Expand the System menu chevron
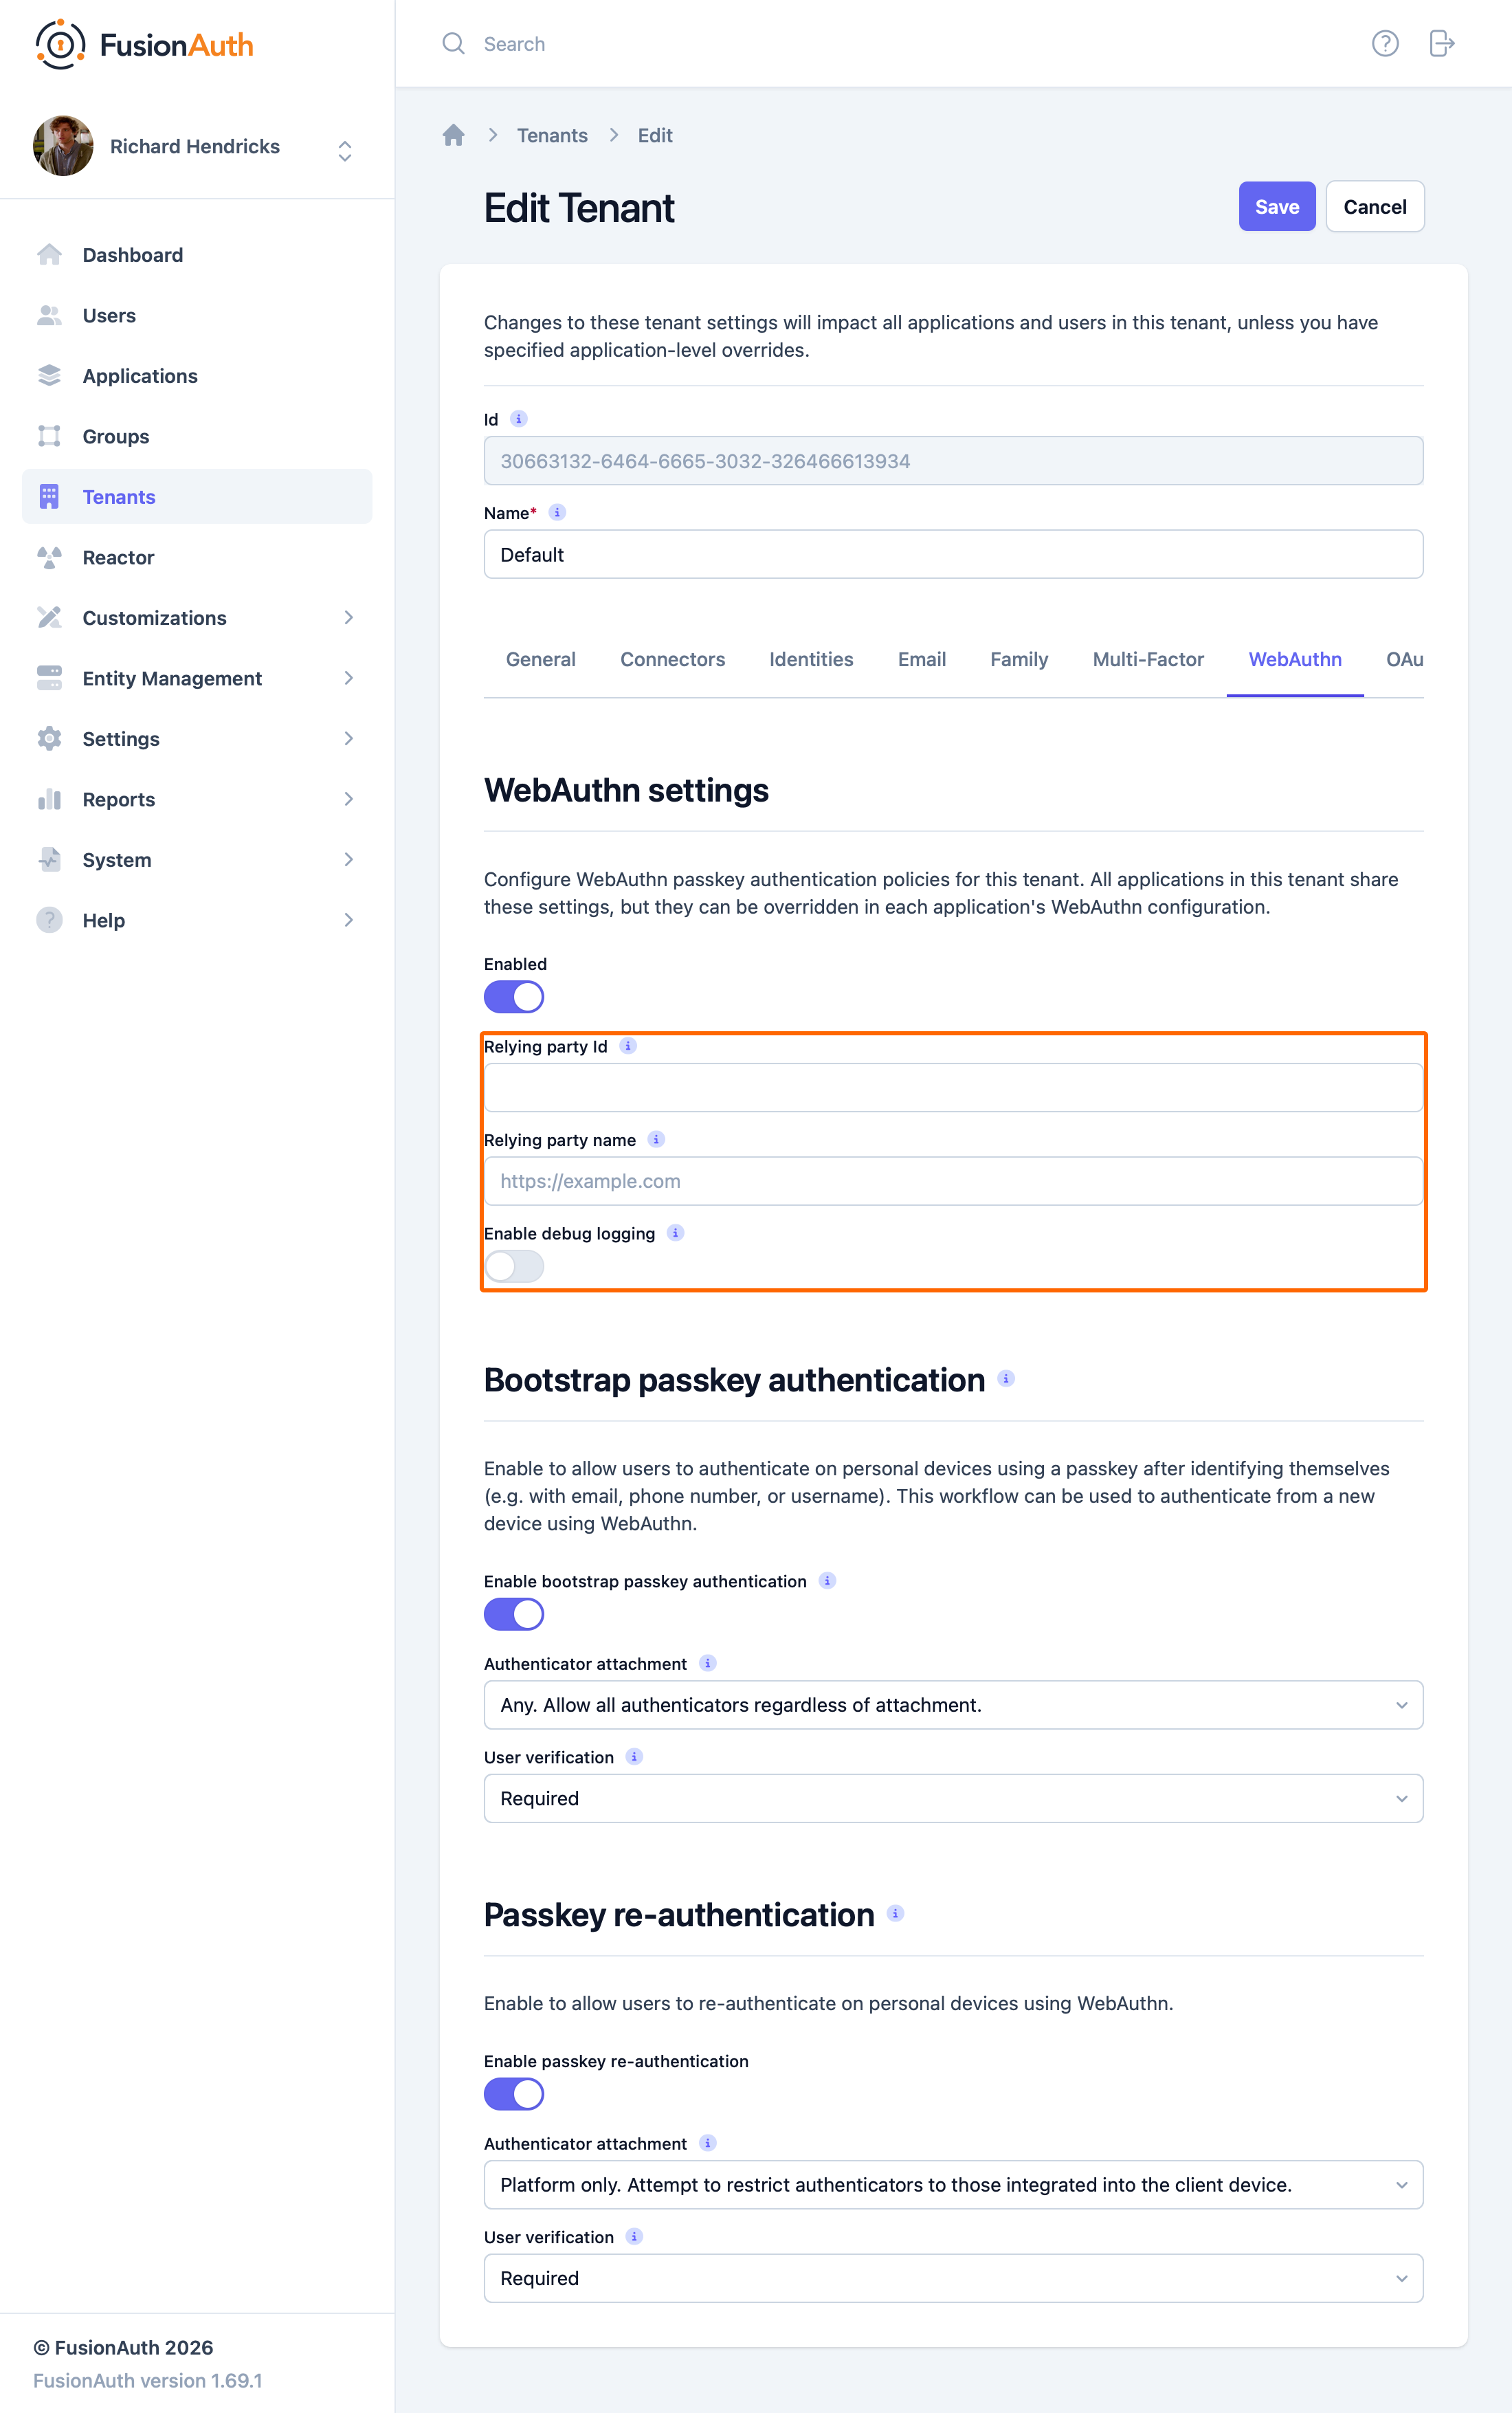1512x2413 pixels. point(348,860)
